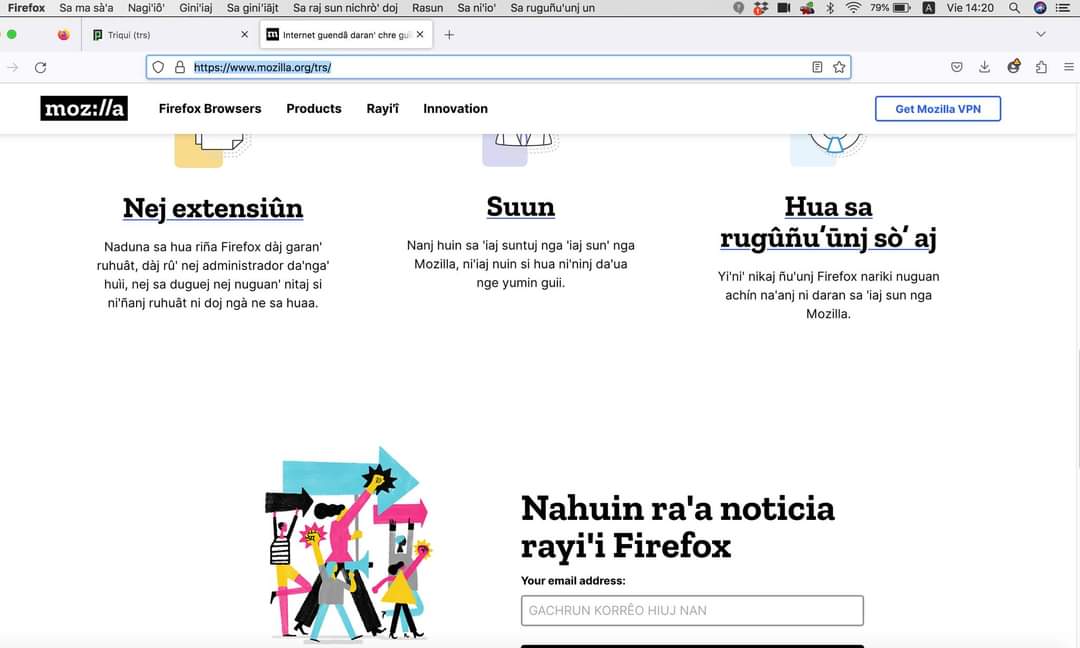1080x648 pixels.
Task: Open the Nagi'iô' menu
Action: 146,8
